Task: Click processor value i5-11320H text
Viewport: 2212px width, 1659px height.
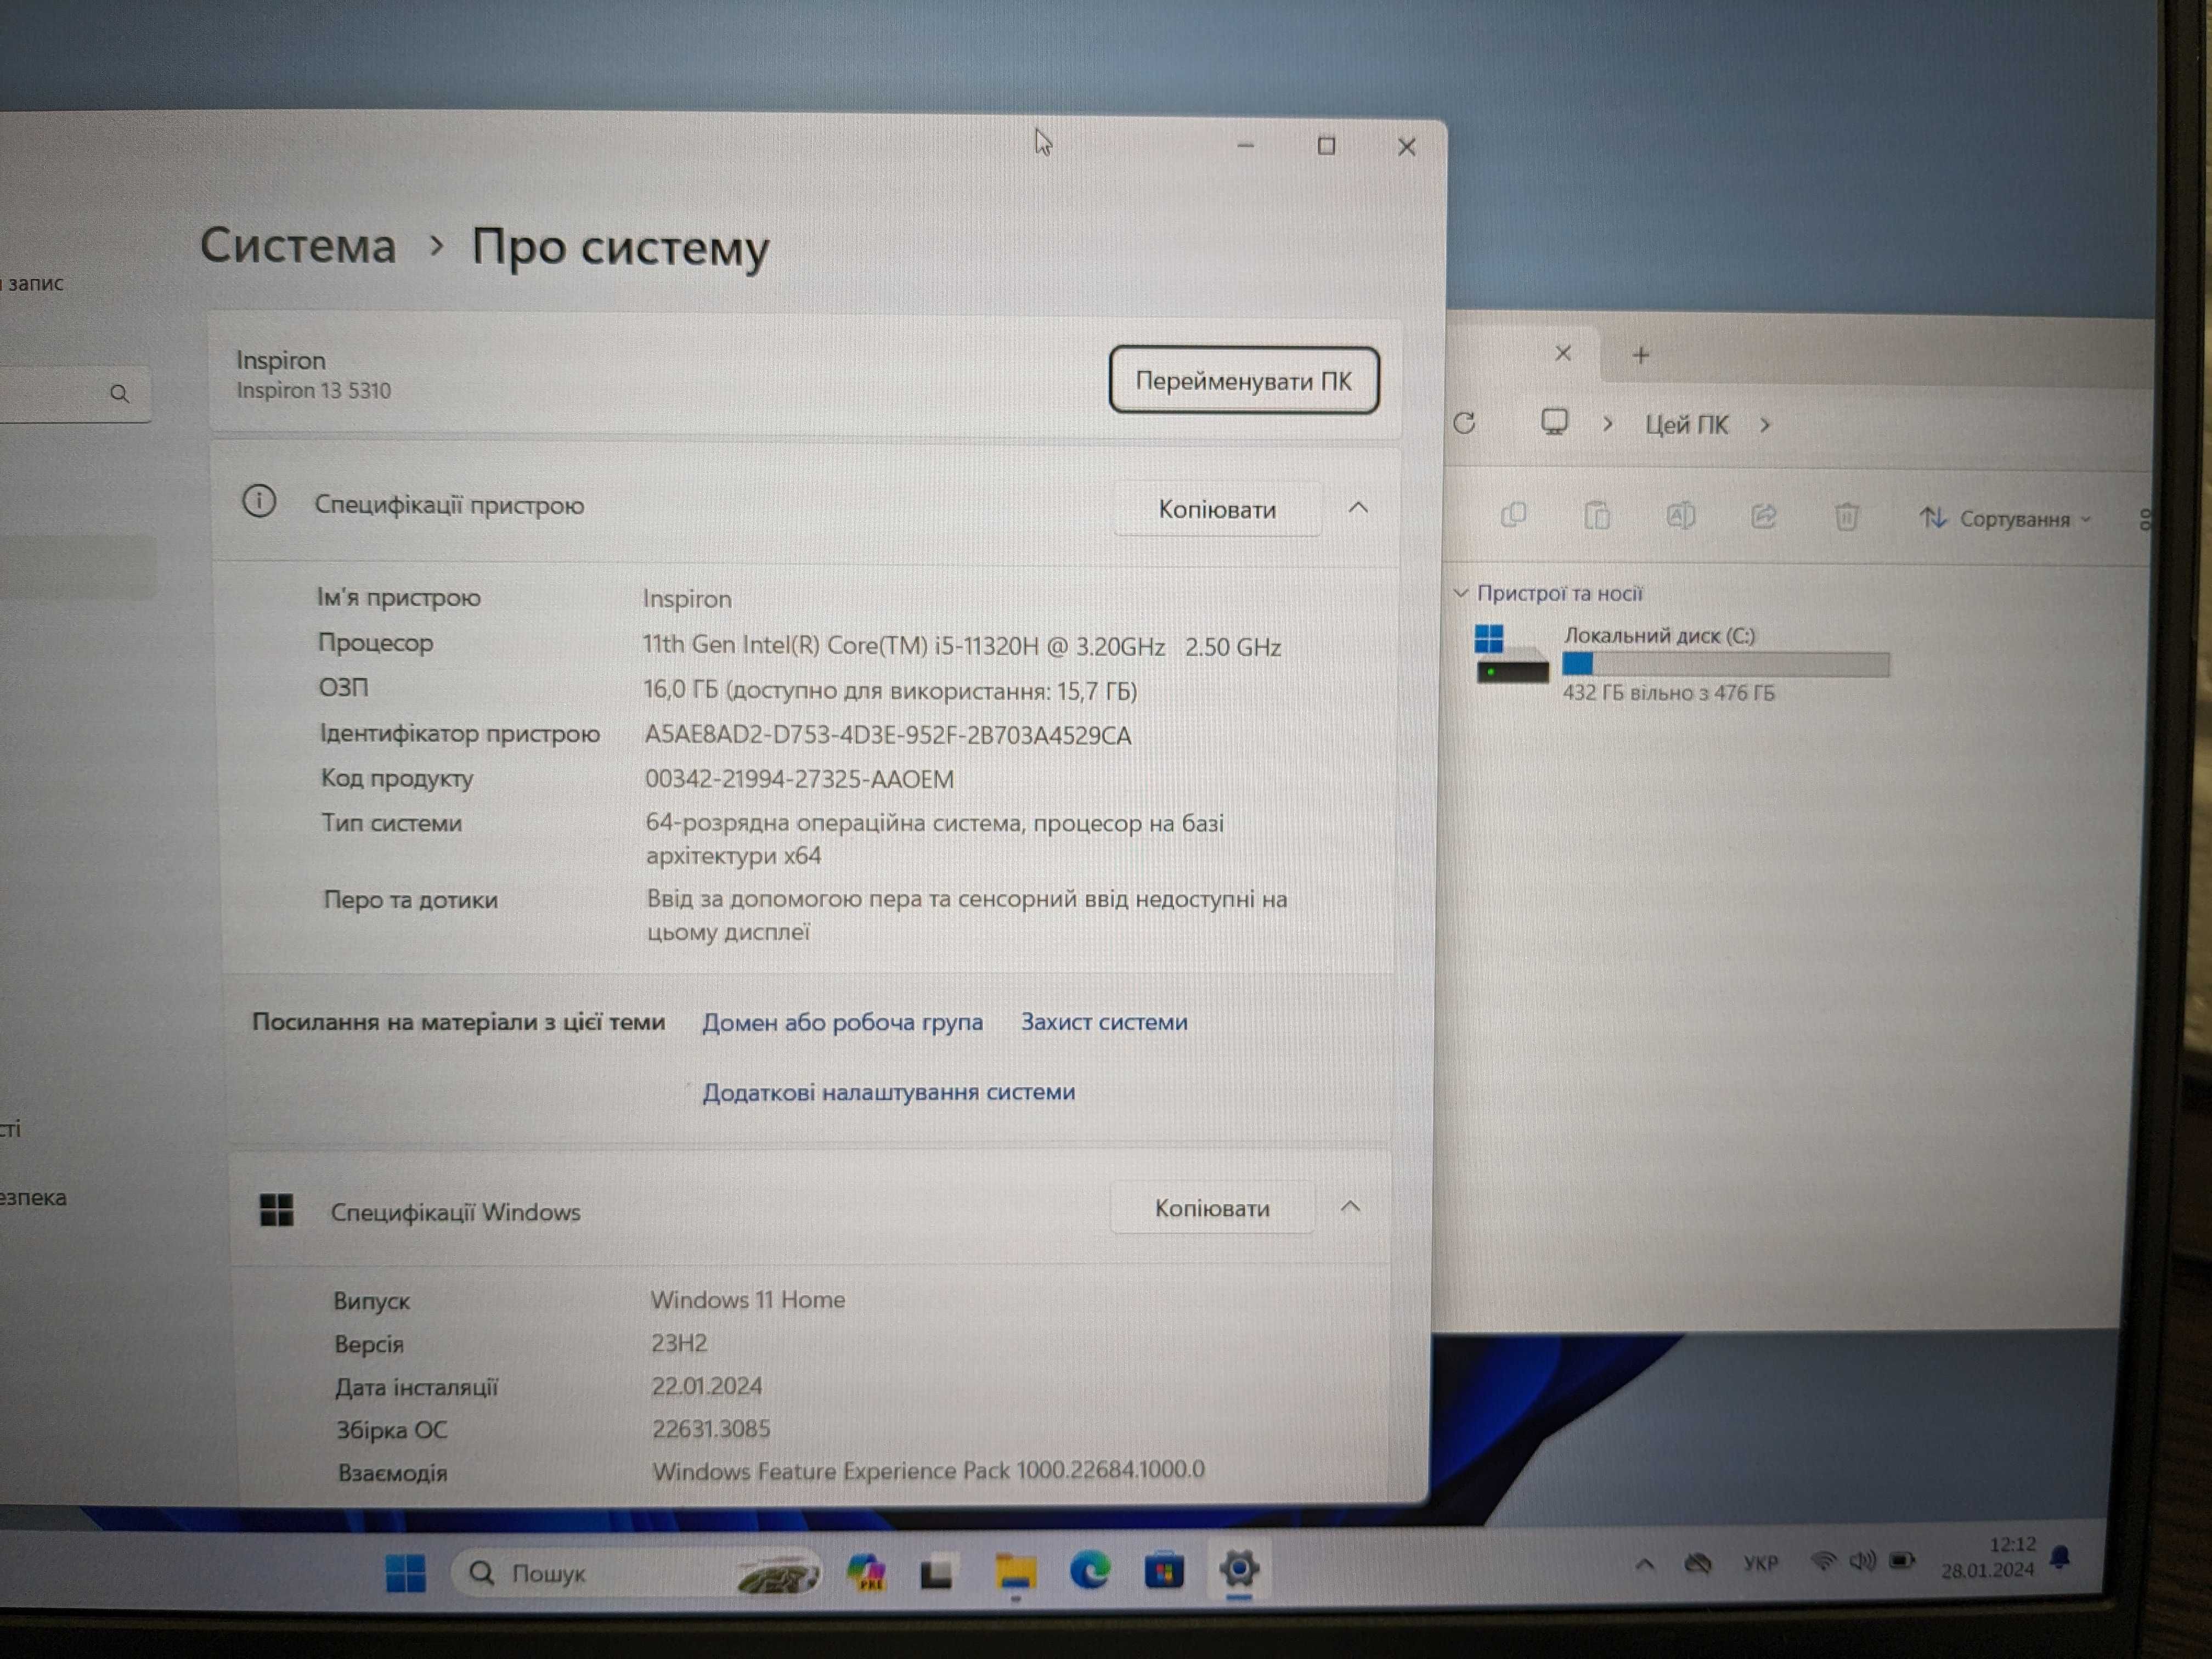Action: coord(961,646)
